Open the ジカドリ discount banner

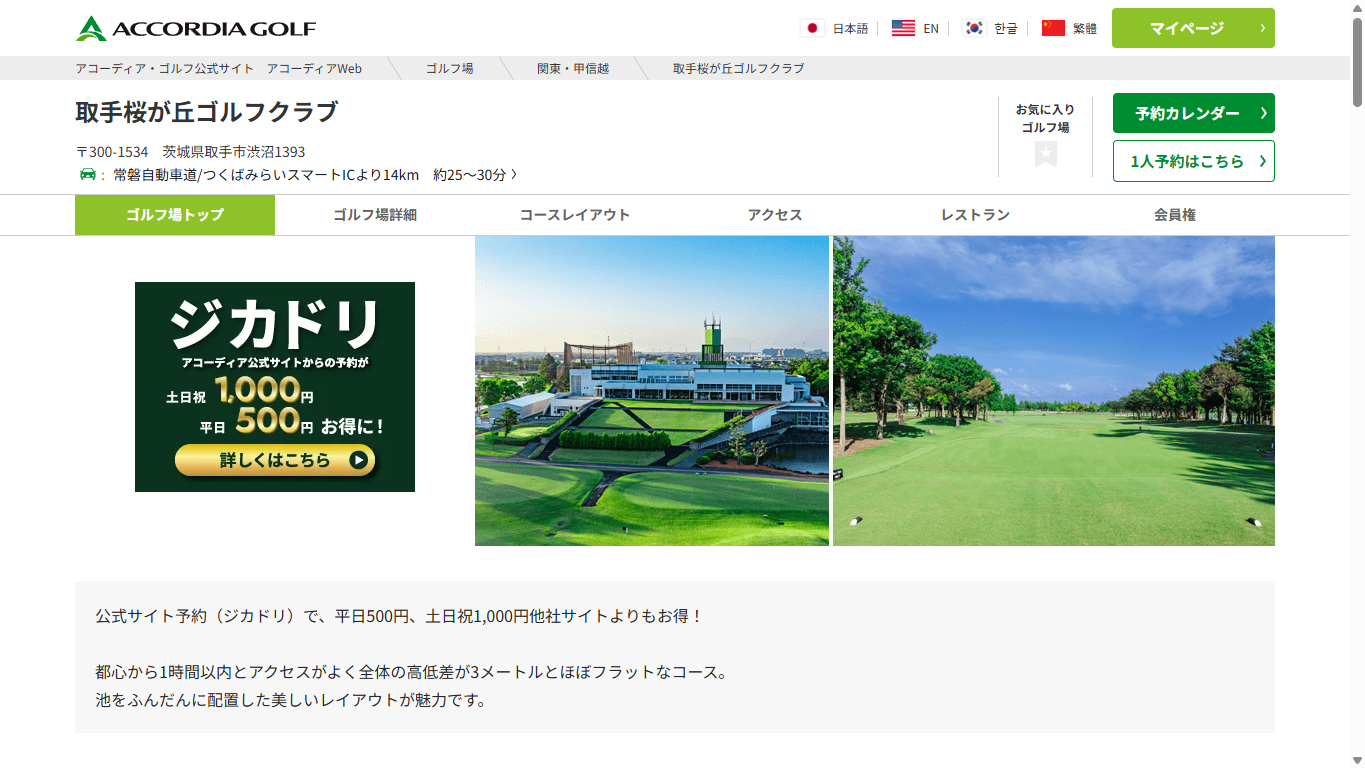click(x=275, y=387)
